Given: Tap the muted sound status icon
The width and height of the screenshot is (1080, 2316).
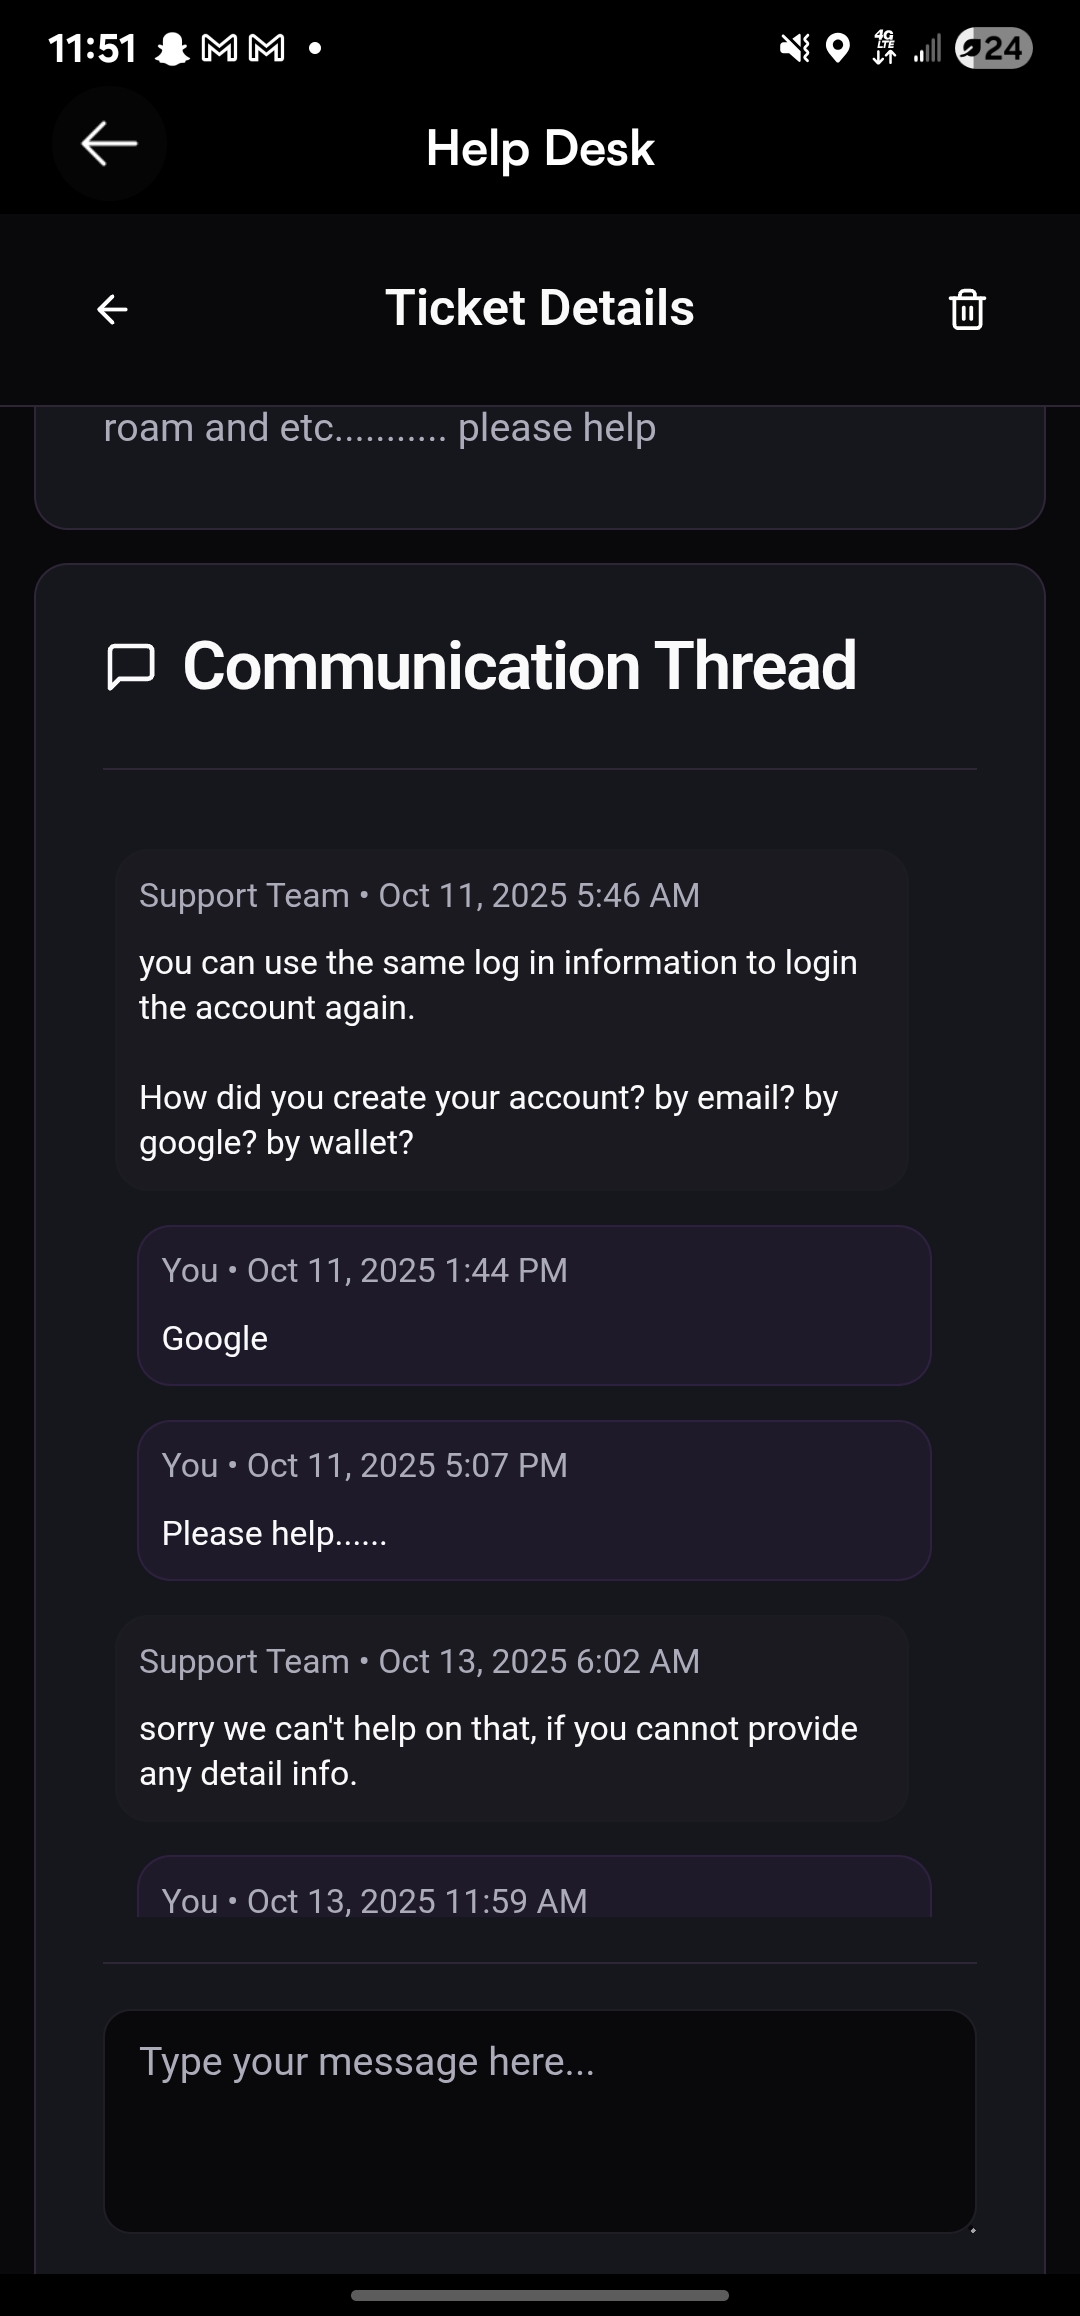Looking at the screenshot, I should 795,48.
